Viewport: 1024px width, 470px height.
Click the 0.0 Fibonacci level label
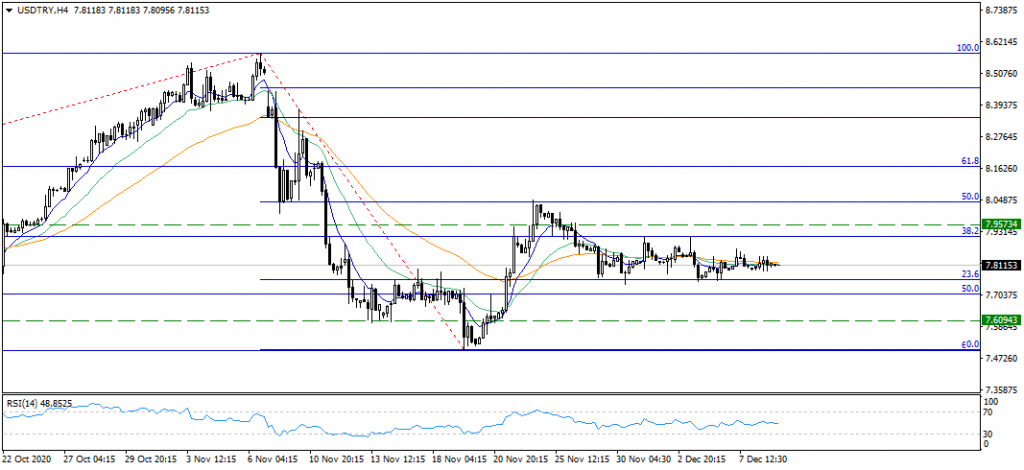point(968,344)
